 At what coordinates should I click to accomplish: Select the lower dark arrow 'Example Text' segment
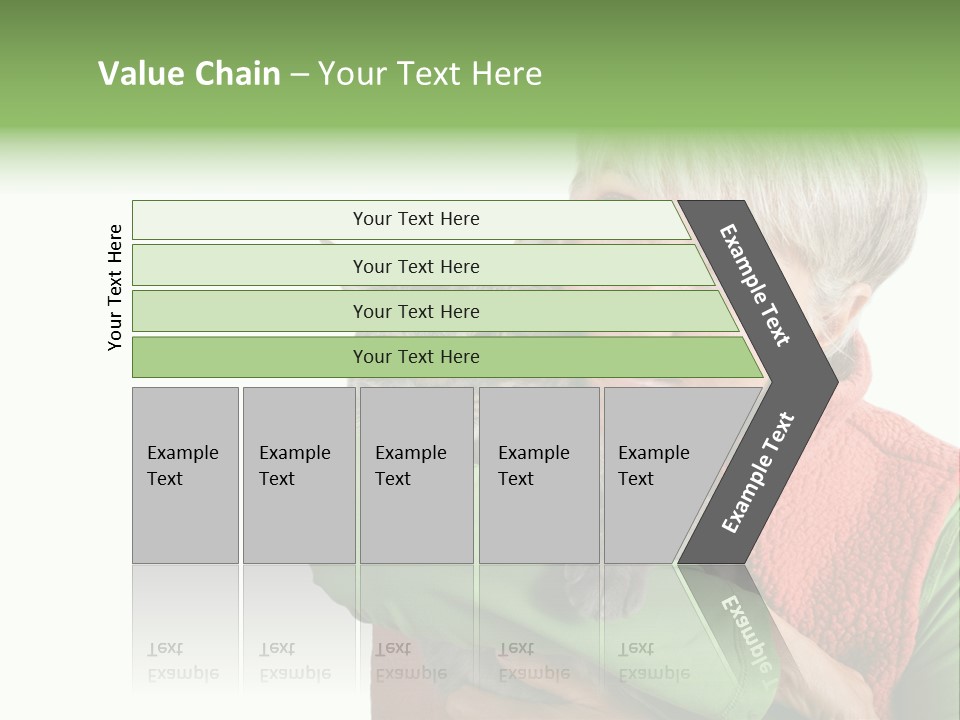(757, 474)
